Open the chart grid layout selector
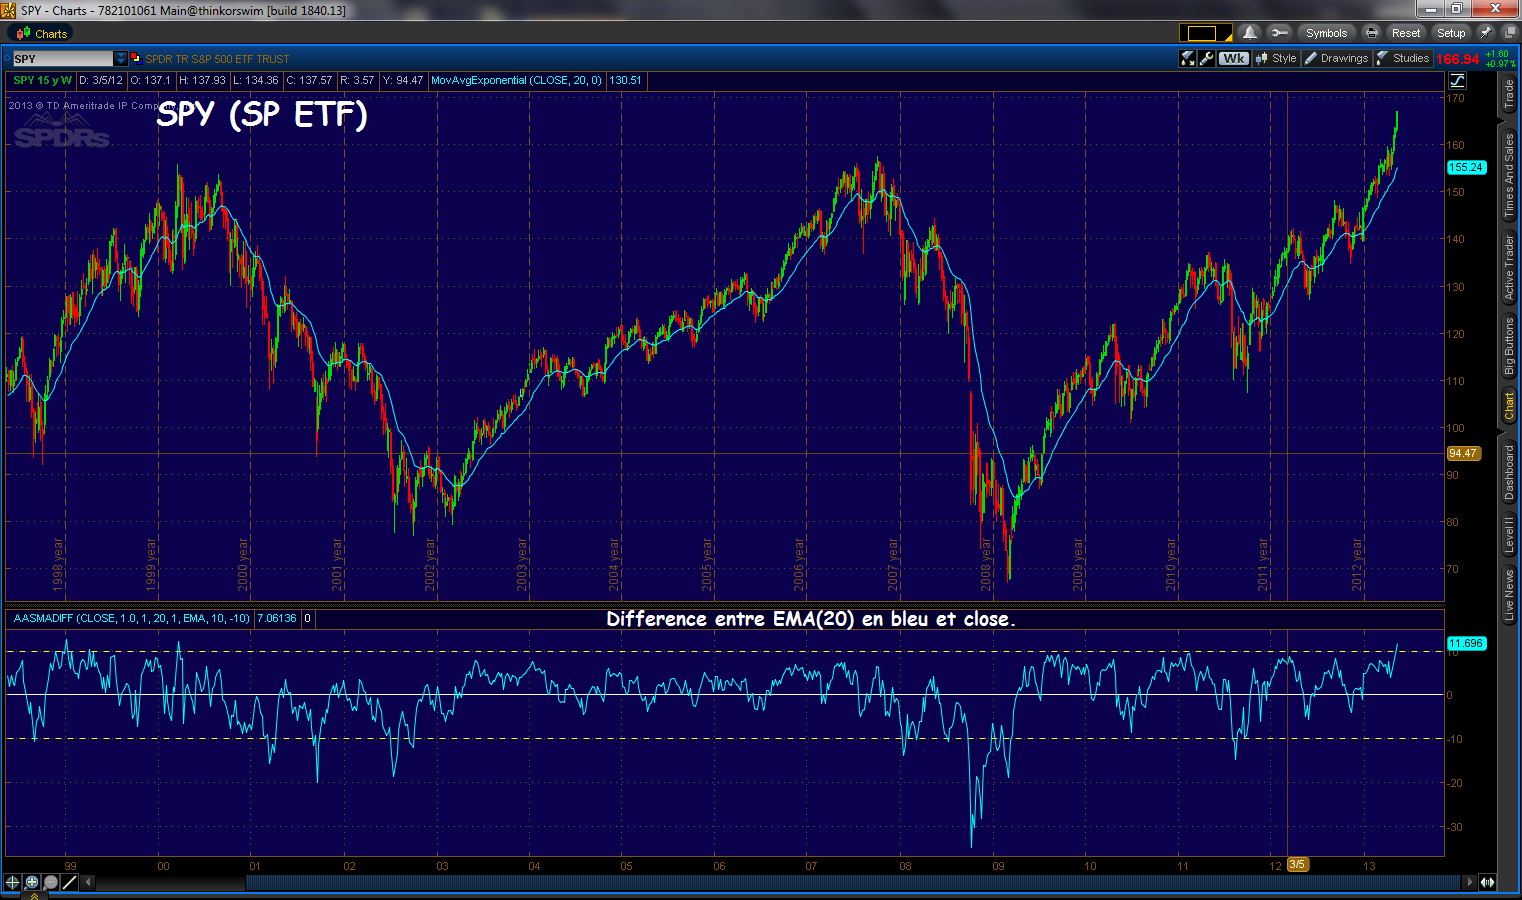This screenshot has width=1522, height=900. click(1205, 33)
